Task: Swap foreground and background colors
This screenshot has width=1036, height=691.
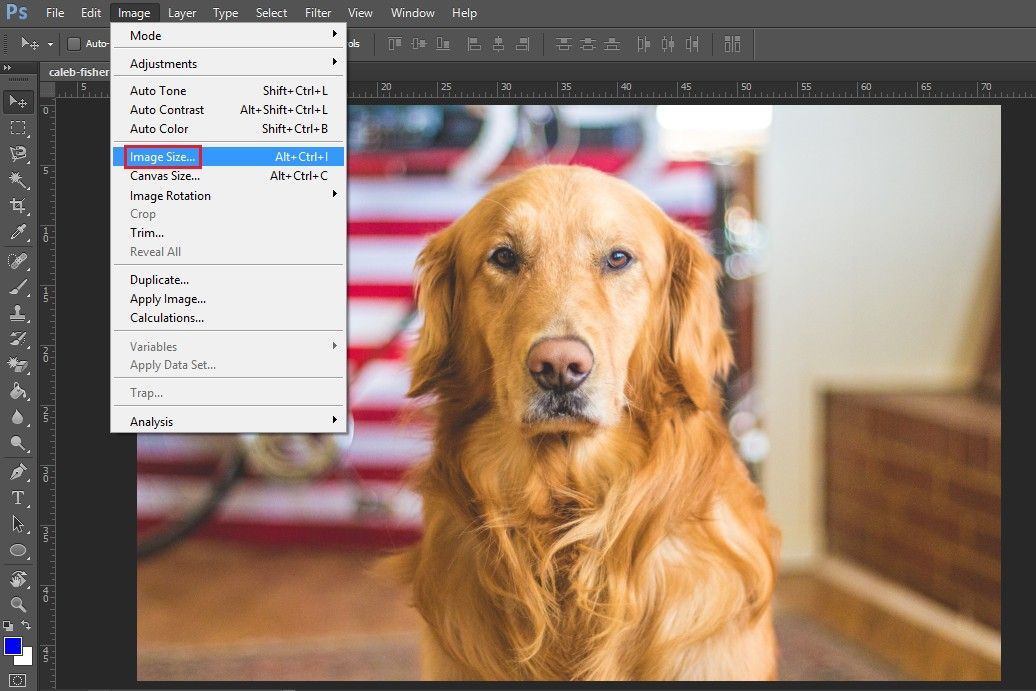Action: coord(27,625)
